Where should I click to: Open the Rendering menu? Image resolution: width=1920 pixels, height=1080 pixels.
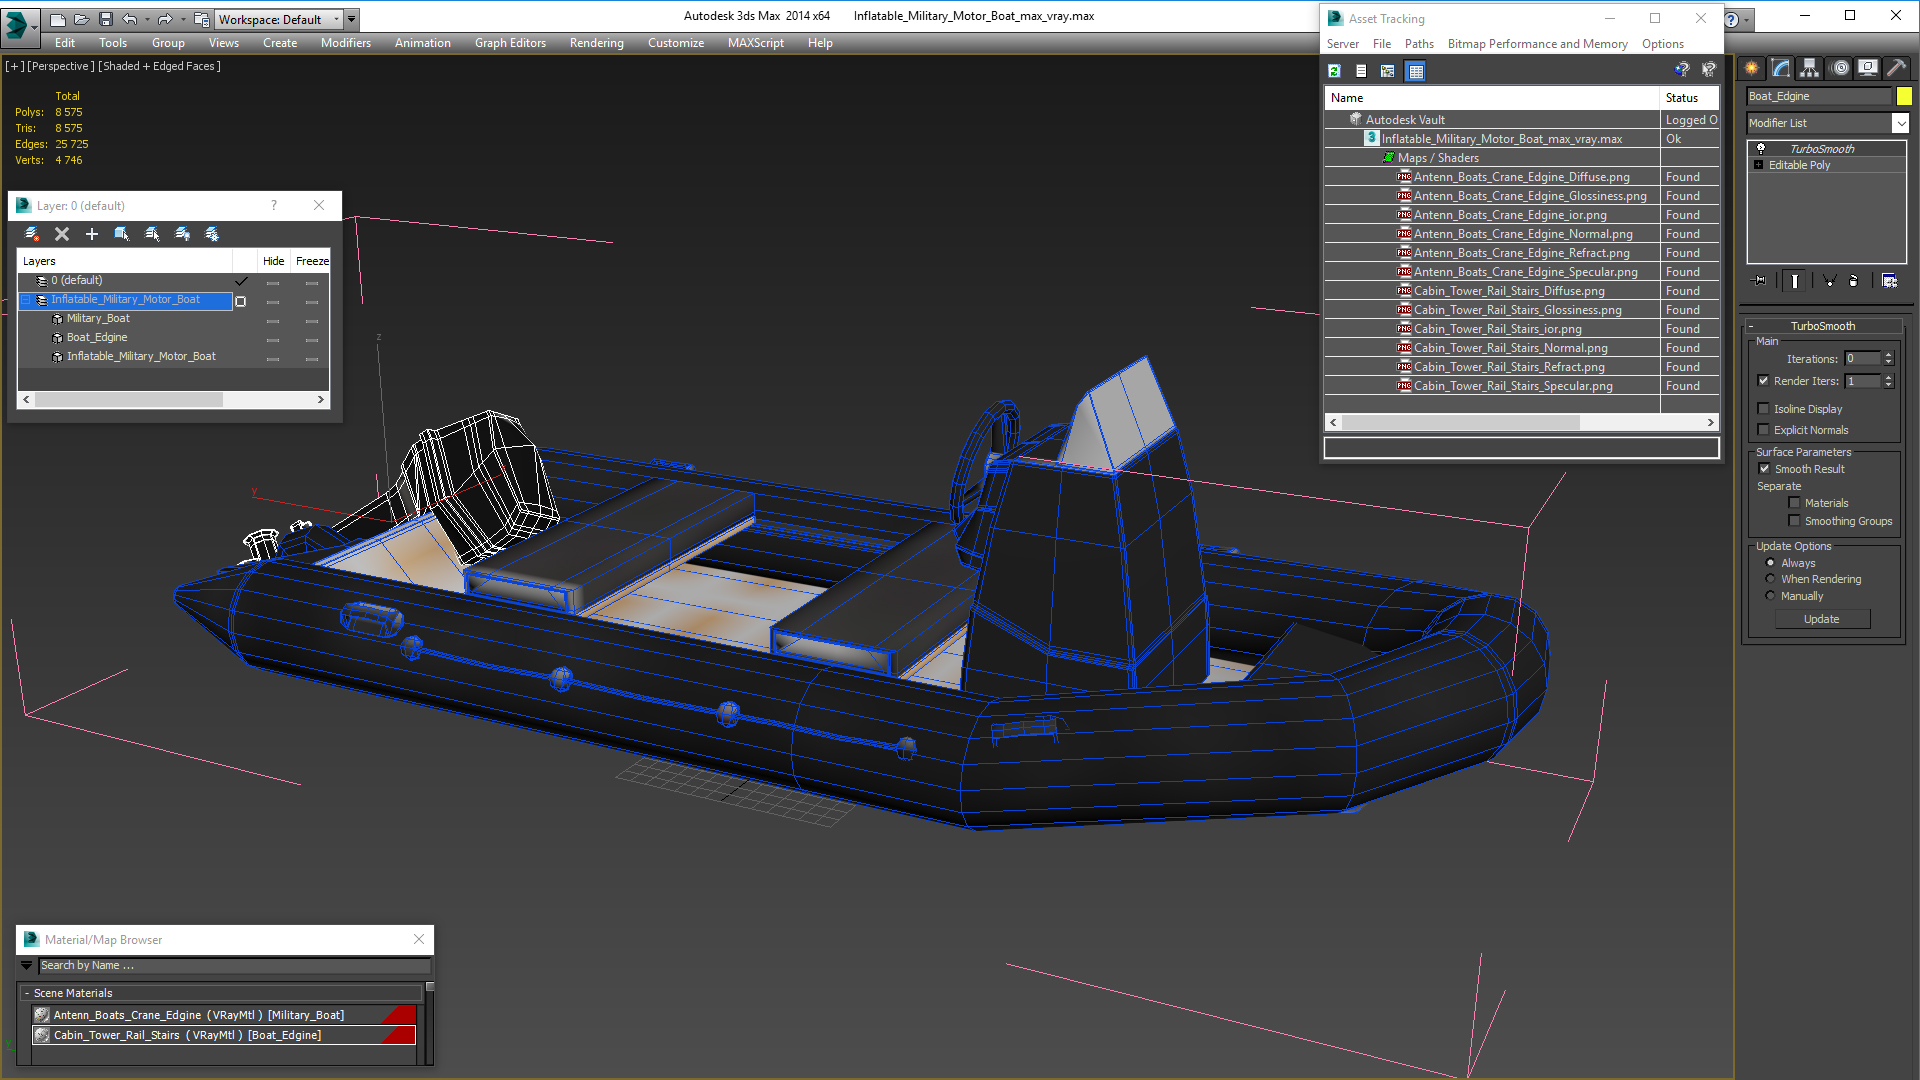tap(596, 43)
